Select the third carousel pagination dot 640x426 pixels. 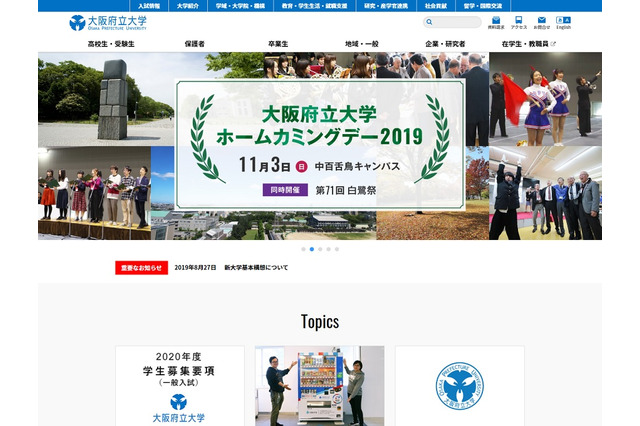click(x=320, y=249)
